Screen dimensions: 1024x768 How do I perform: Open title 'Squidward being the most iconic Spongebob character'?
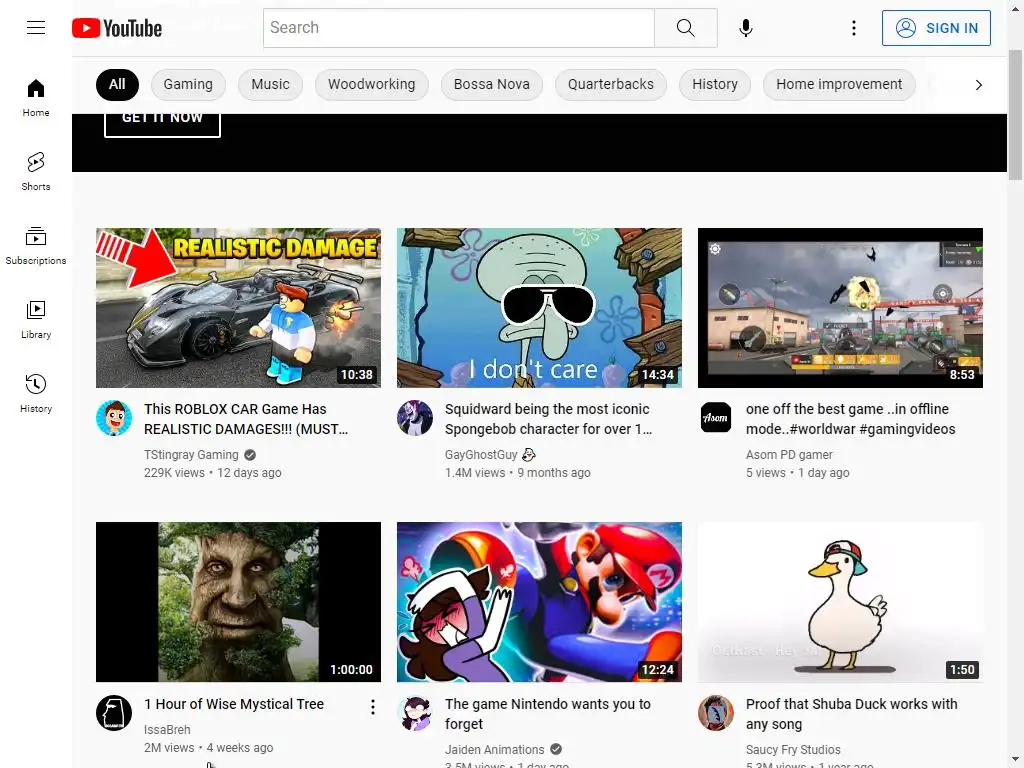coord(549,419)
